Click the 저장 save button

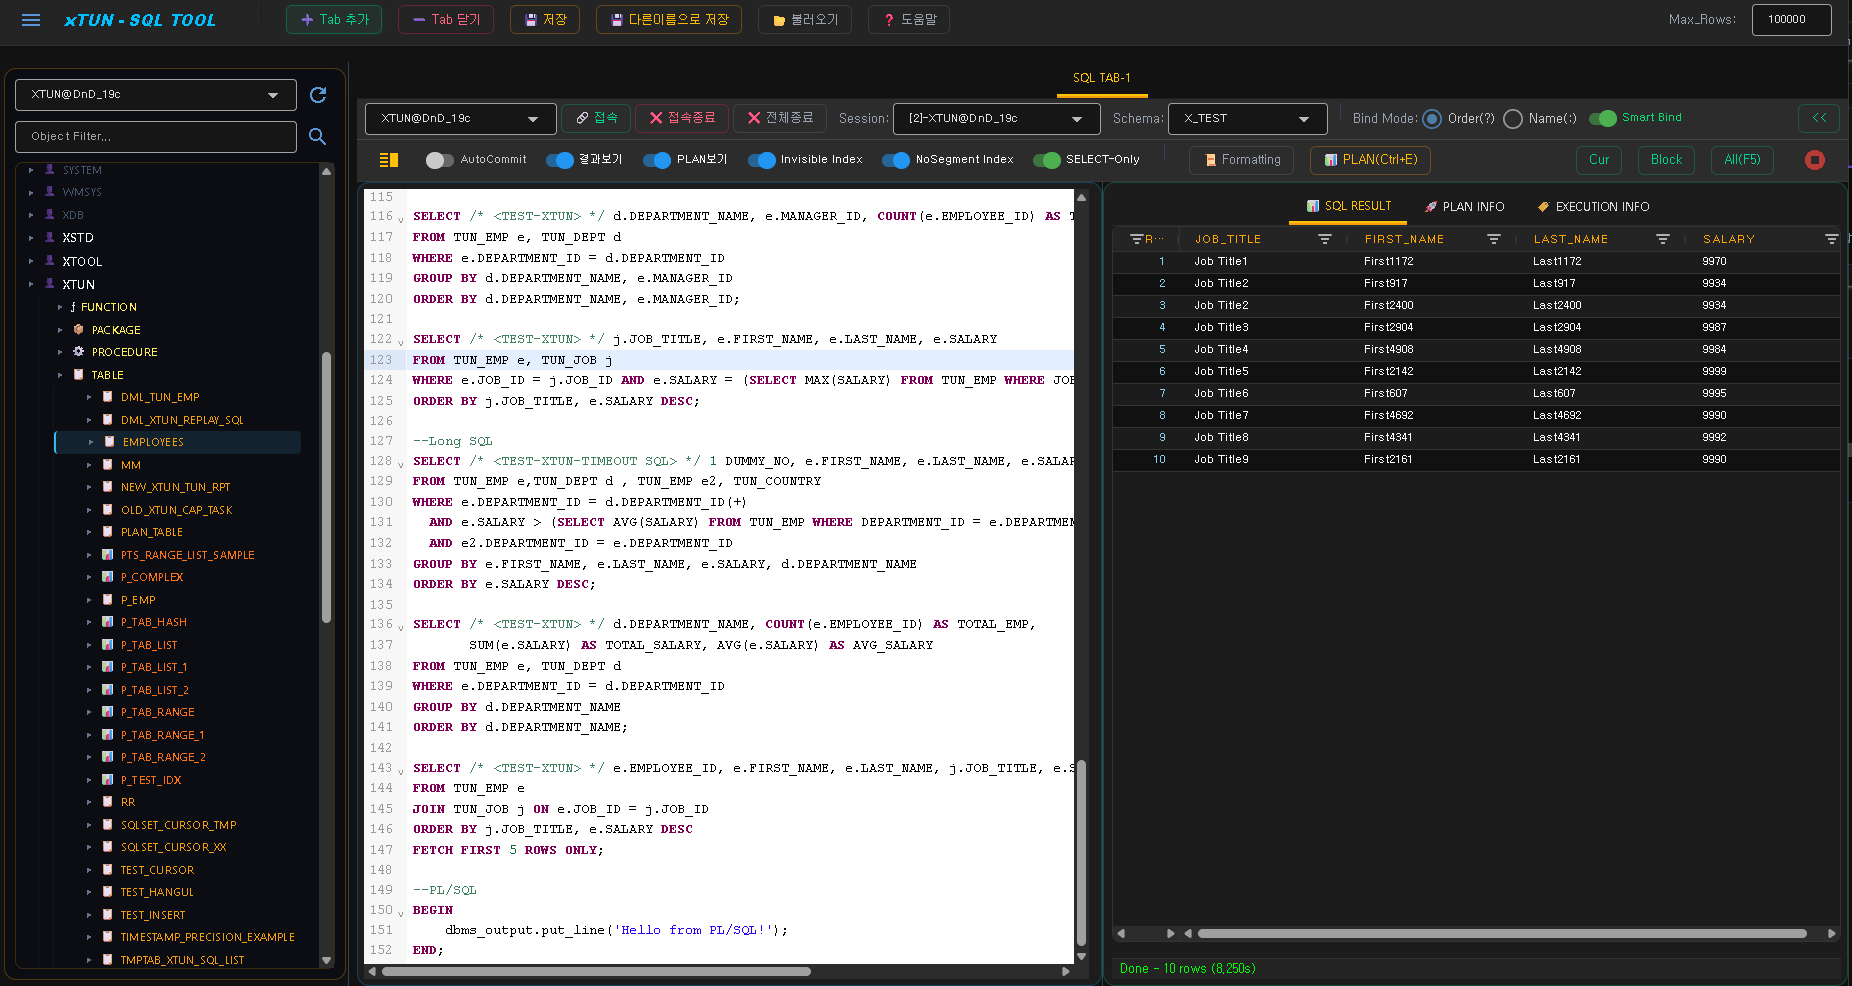[x=545, y=20]
